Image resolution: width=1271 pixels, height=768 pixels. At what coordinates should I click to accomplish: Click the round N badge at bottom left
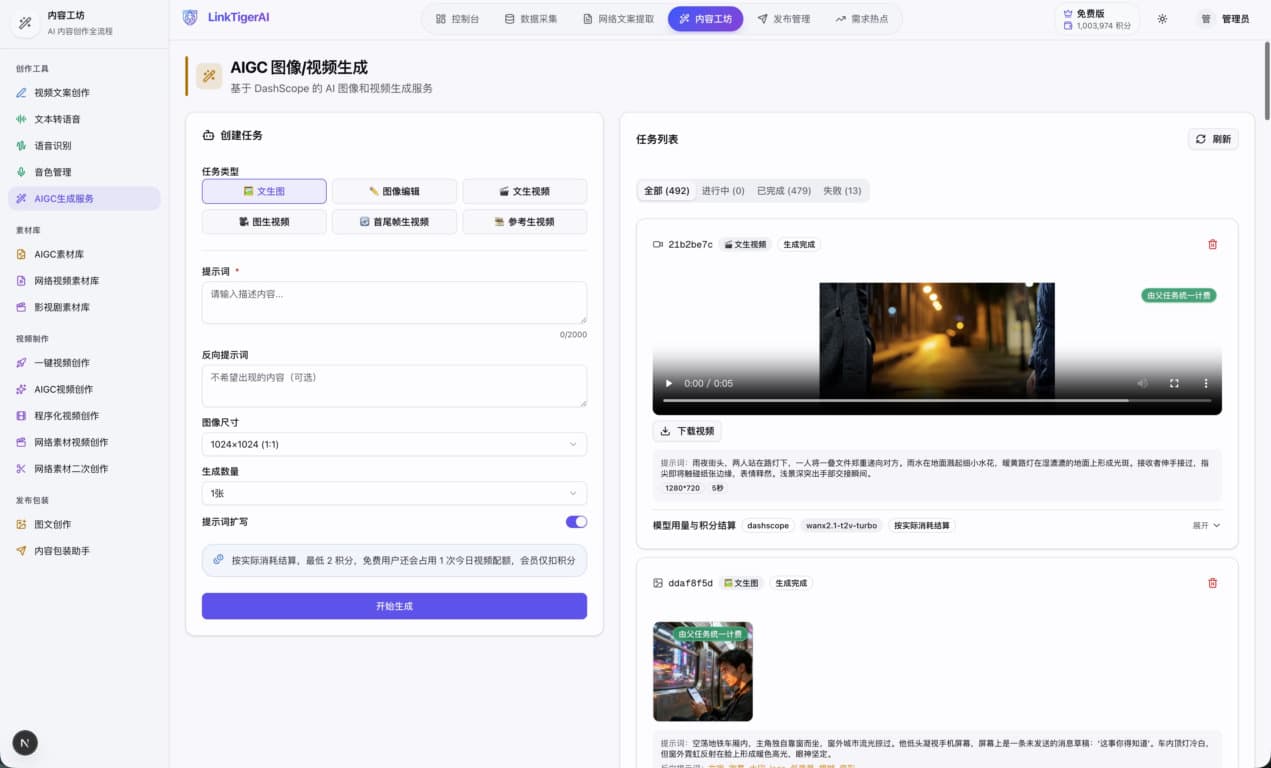[x=25, y=742]
